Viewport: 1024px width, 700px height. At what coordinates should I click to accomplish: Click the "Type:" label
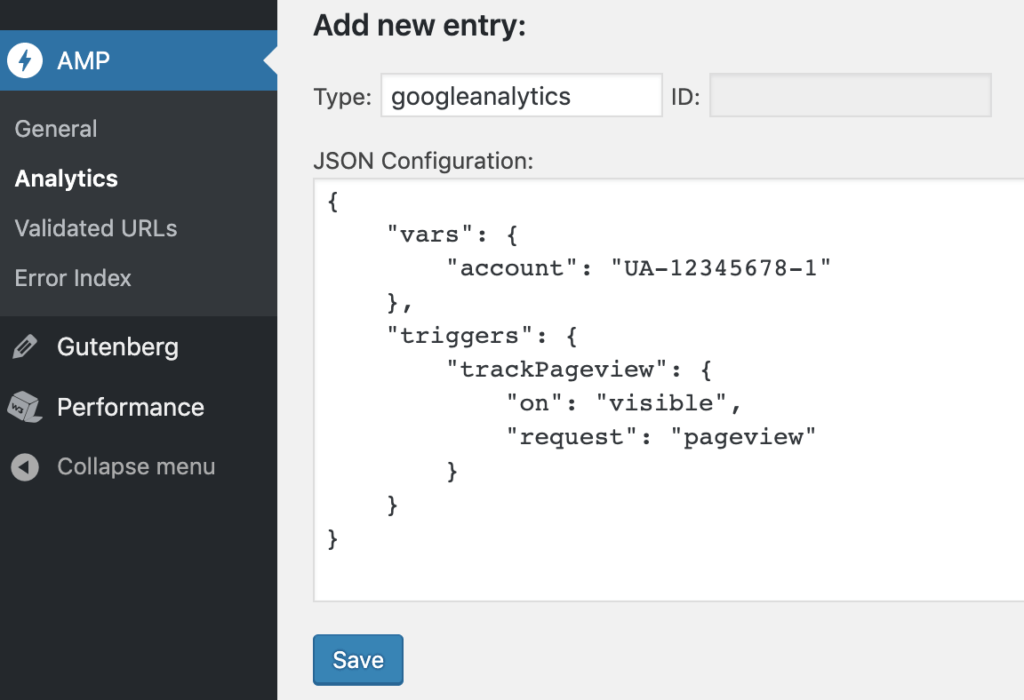[x=342, y=97]
